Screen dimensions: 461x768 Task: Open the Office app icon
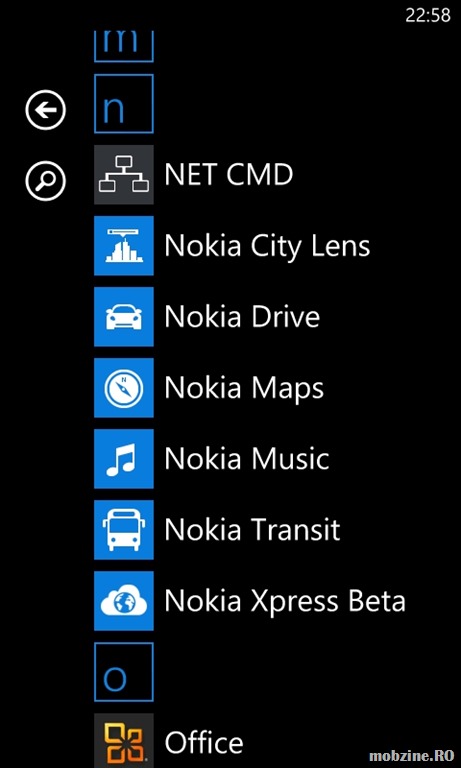click(124, 741)
